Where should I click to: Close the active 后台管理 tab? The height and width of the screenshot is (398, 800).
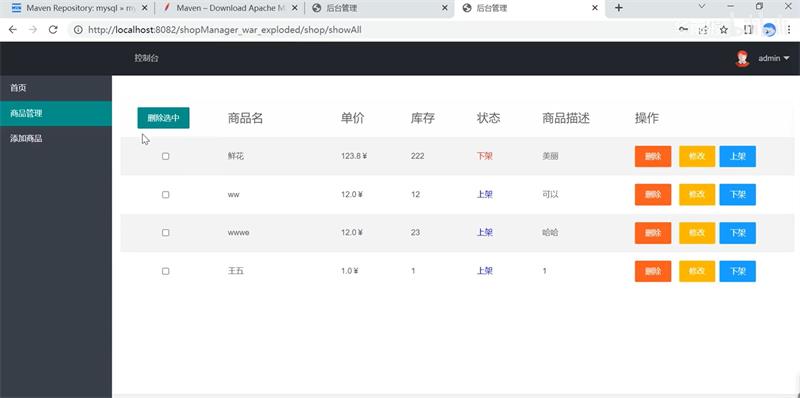coord(595,8)
